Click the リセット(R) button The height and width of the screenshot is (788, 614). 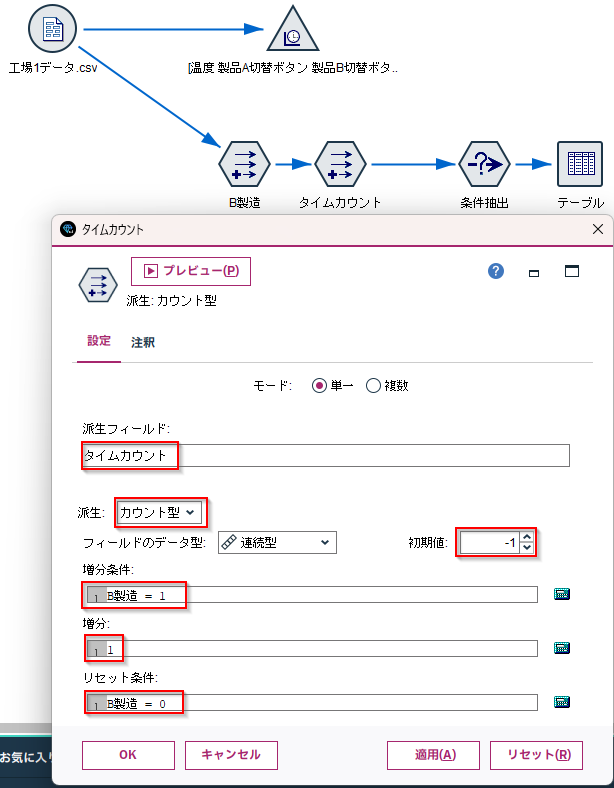537,755
